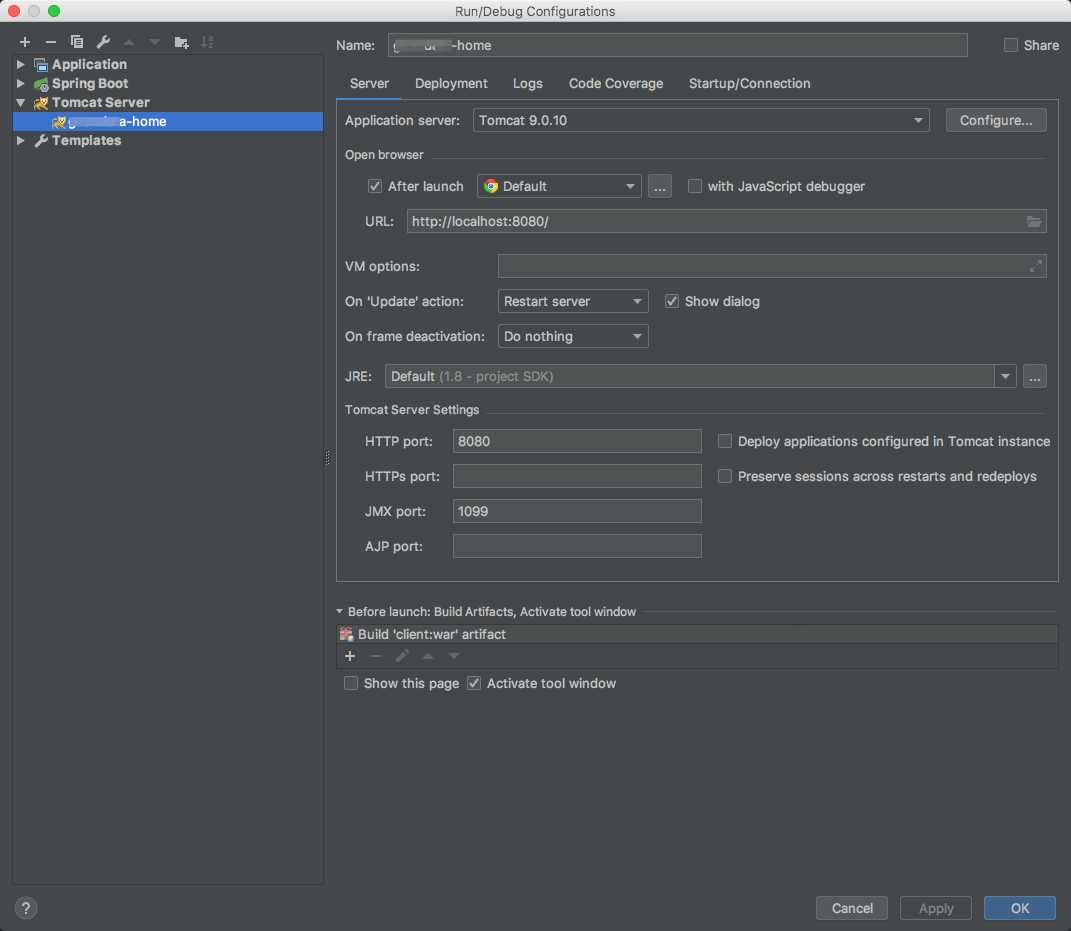Switch to Startup/Connection tab
Screen dimensions: 1071x931
point(749,83)
